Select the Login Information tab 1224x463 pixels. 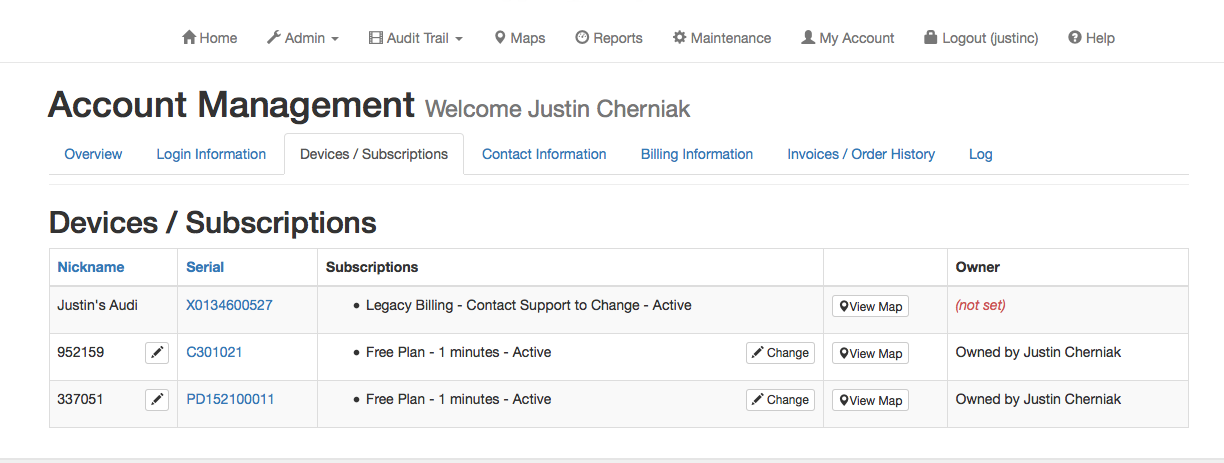pyautogui.click(x=211, y=154)
